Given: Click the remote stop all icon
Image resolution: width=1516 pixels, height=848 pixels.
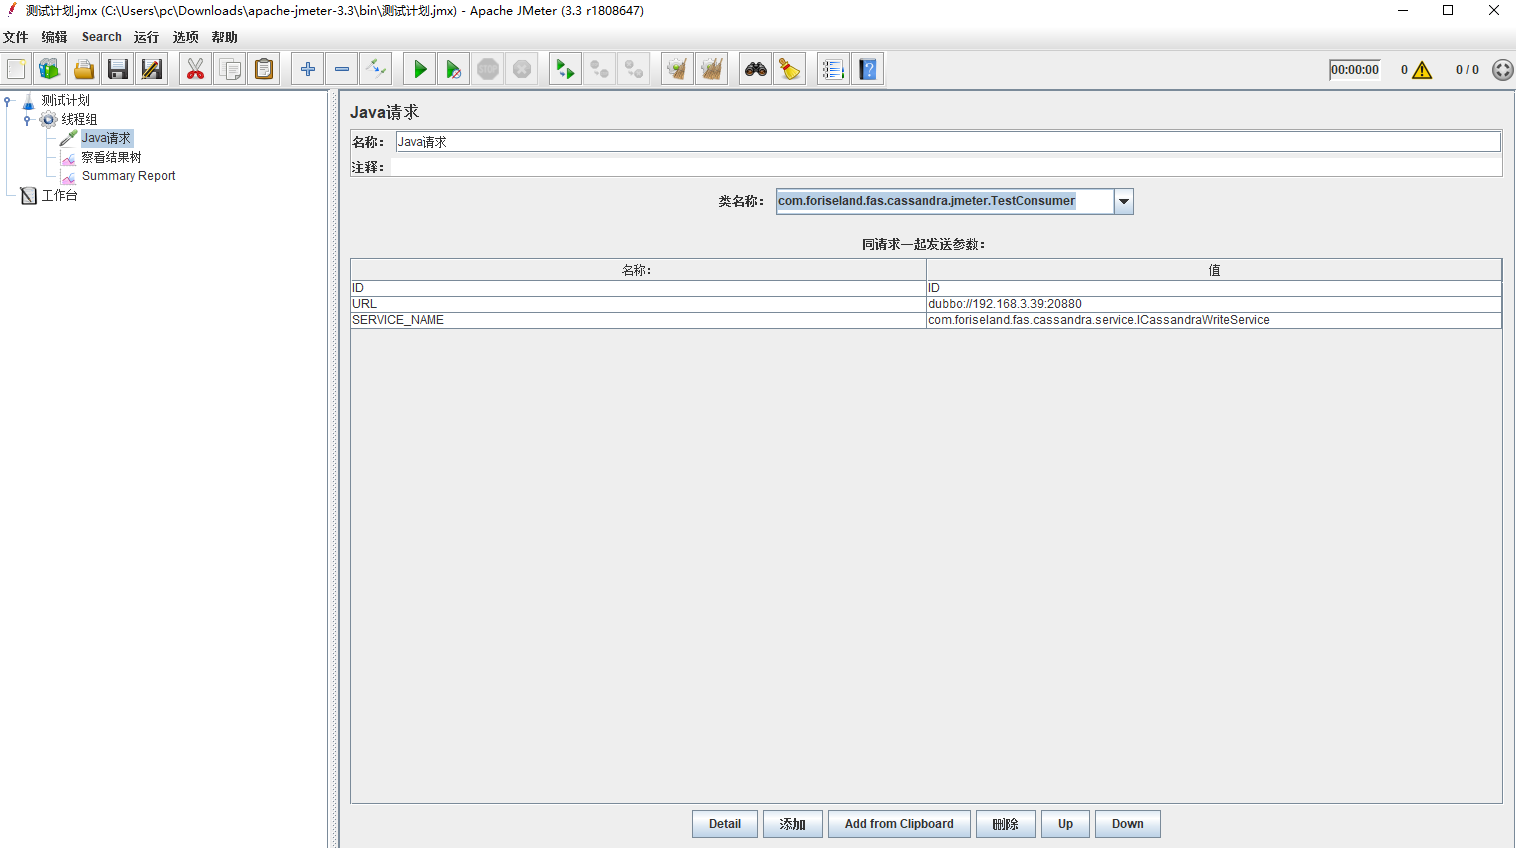Looking at the screenshot, I should (x=599, y=69).
